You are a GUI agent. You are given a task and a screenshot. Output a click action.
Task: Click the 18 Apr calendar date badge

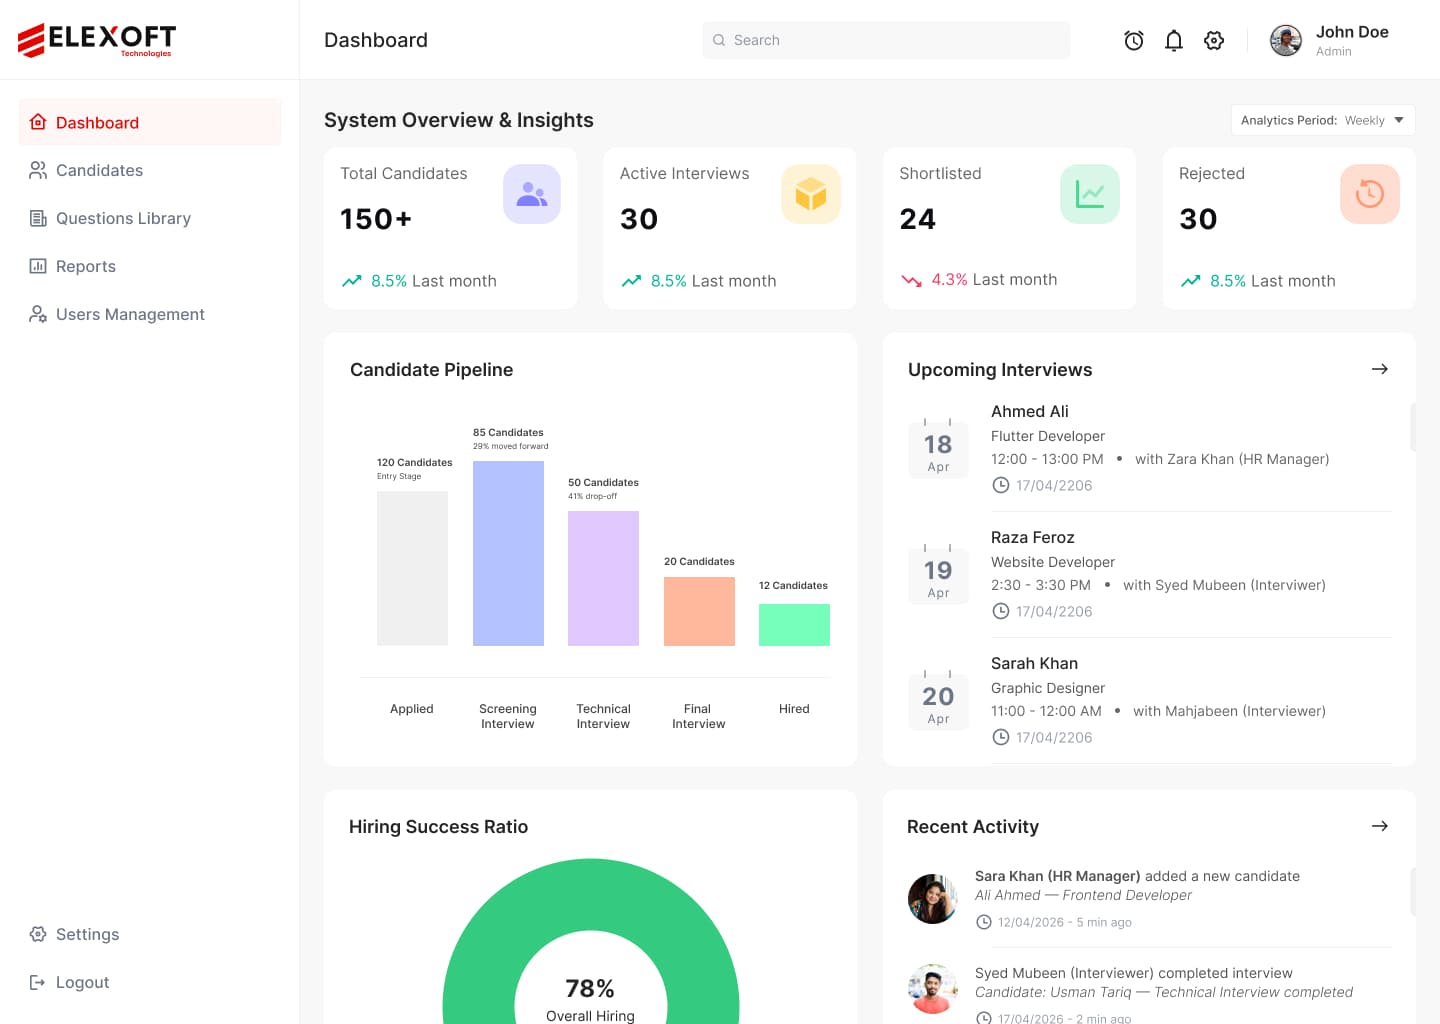pyautogui.click(x=938, y=449)
